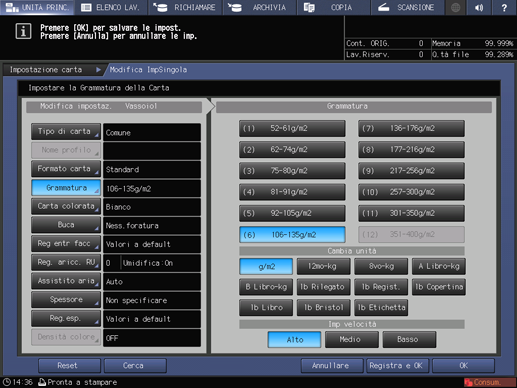Choose lb Etichetta unit

381,308
